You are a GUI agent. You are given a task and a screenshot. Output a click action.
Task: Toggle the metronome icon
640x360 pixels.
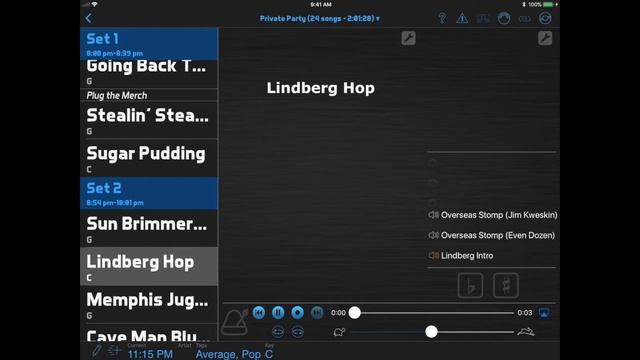(235, 322)
